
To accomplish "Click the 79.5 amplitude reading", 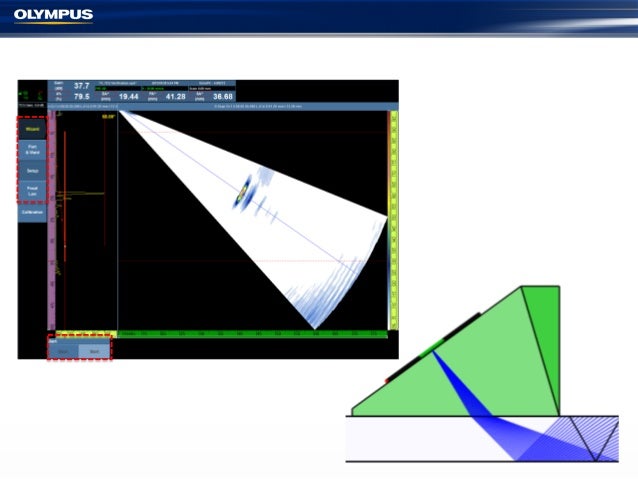I will click(x=81, y=96).
